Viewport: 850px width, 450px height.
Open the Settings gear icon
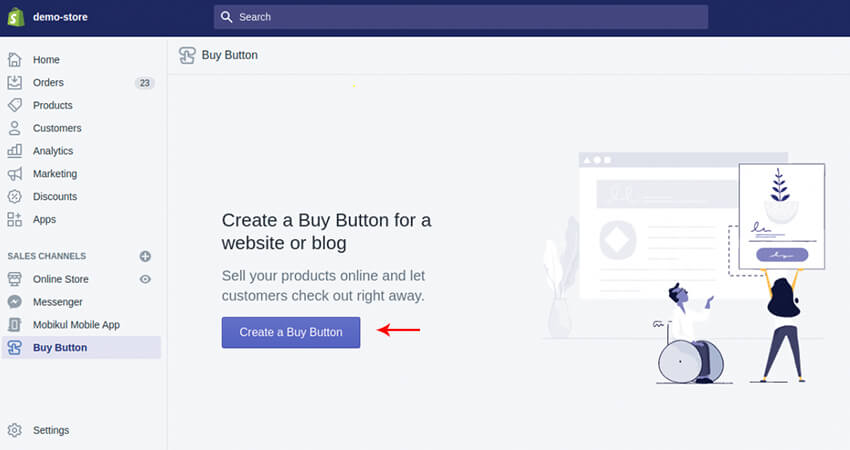(x=15, y=430)
